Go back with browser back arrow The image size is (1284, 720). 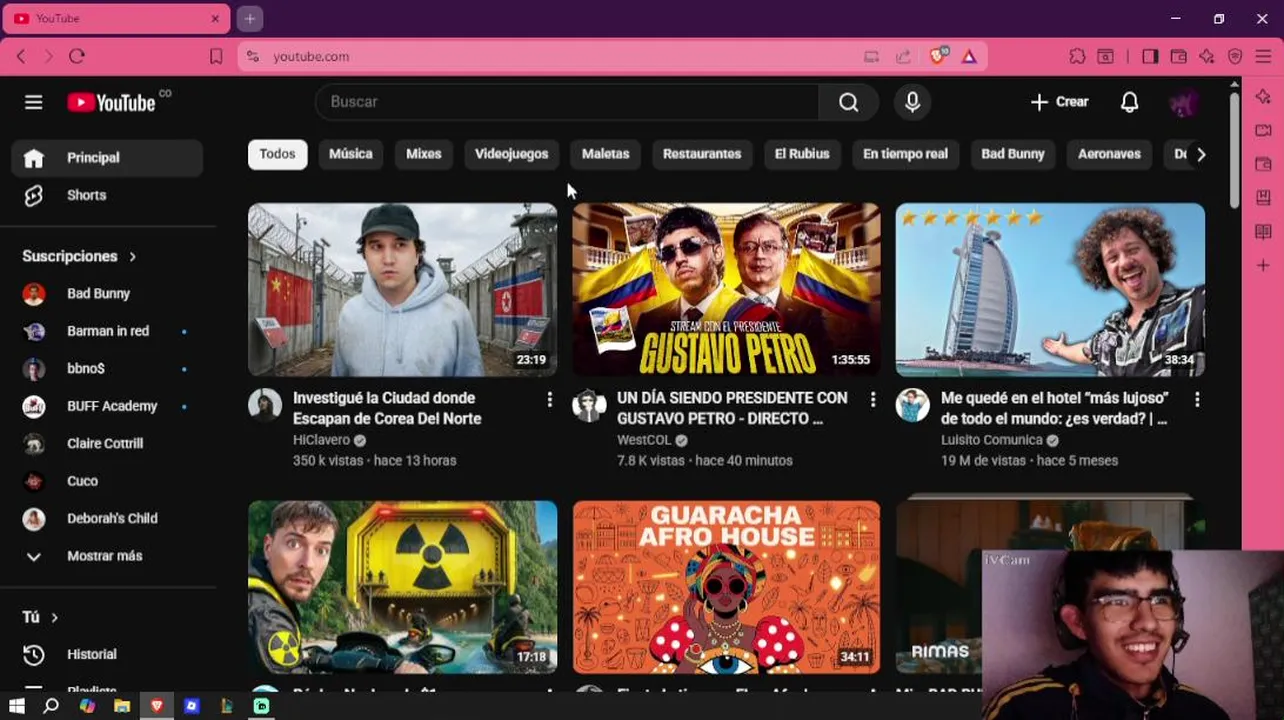tap(21, 57)
